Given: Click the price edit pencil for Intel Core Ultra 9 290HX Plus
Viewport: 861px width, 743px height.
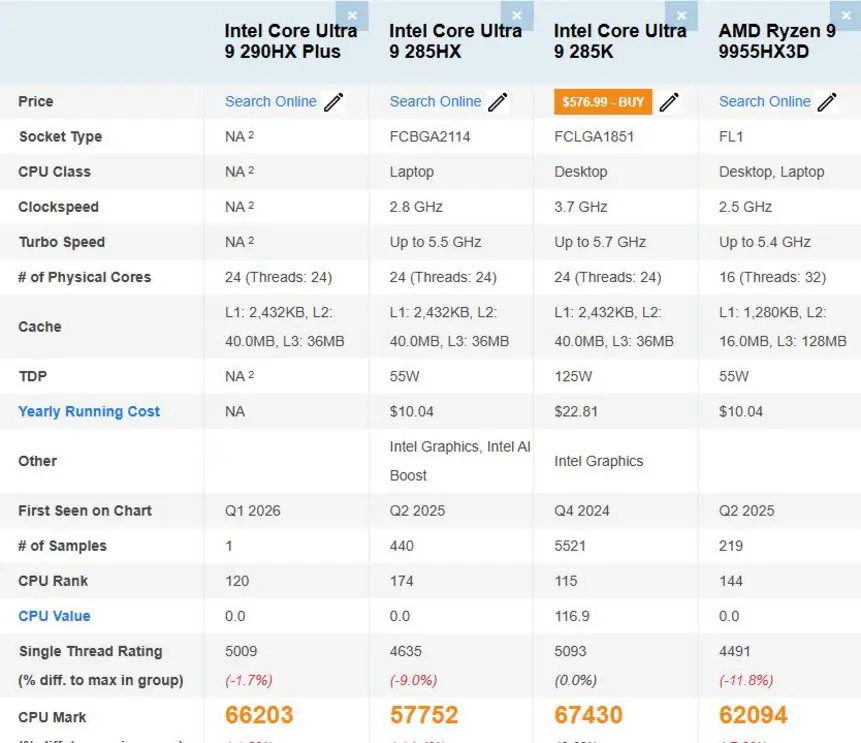Looking at the screenshot, I should (333, 101).
